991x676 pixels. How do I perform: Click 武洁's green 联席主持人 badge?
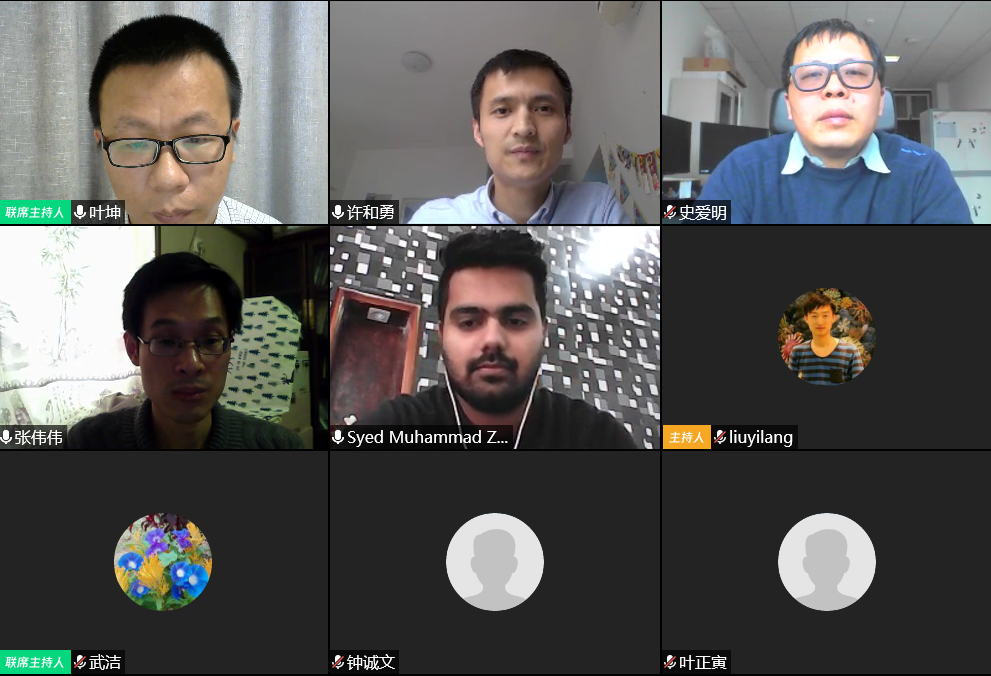[35, 662]
